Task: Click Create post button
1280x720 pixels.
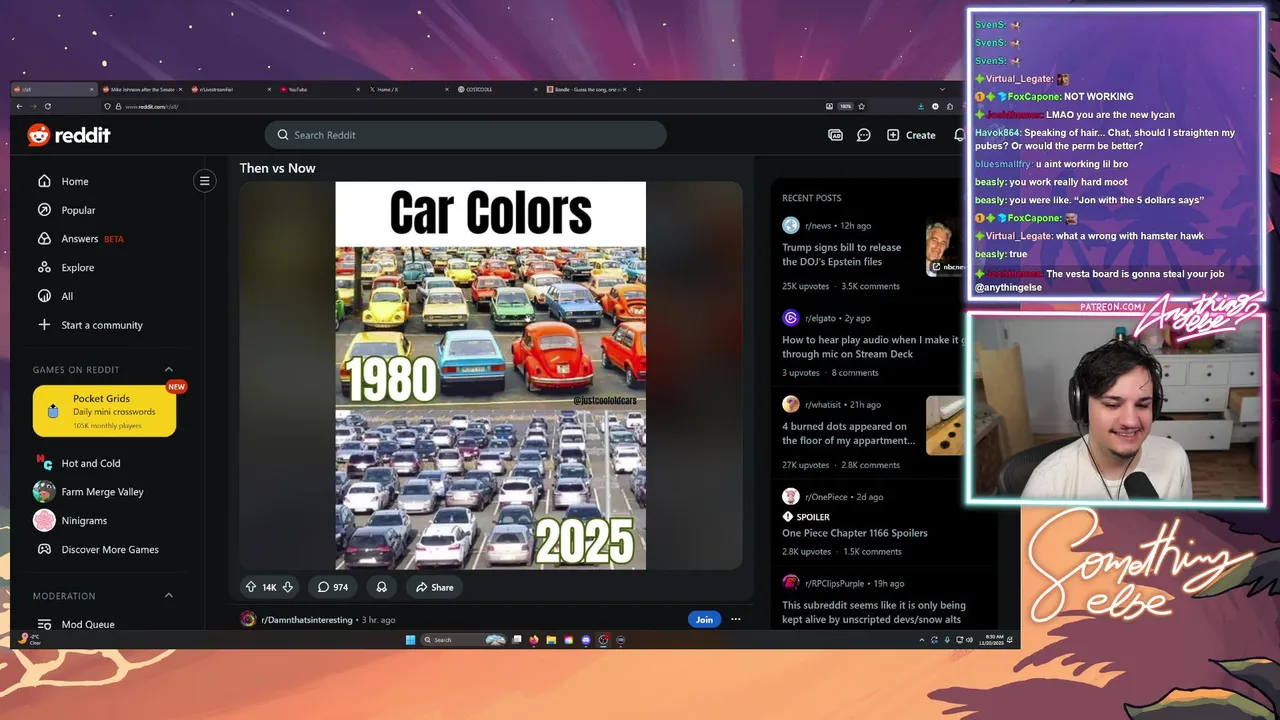Action: point(911,135)
